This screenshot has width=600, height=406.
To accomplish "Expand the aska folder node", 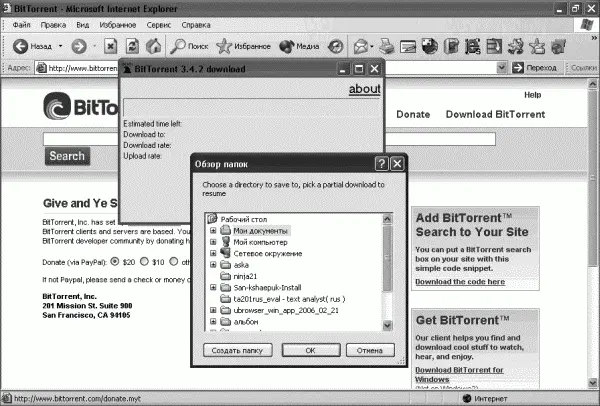I will click(x=214, y=265).
